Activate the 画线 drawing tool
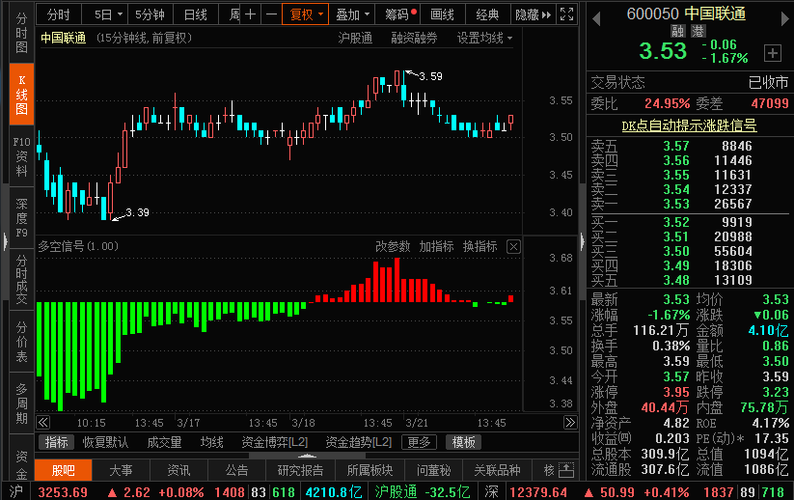 442,15
